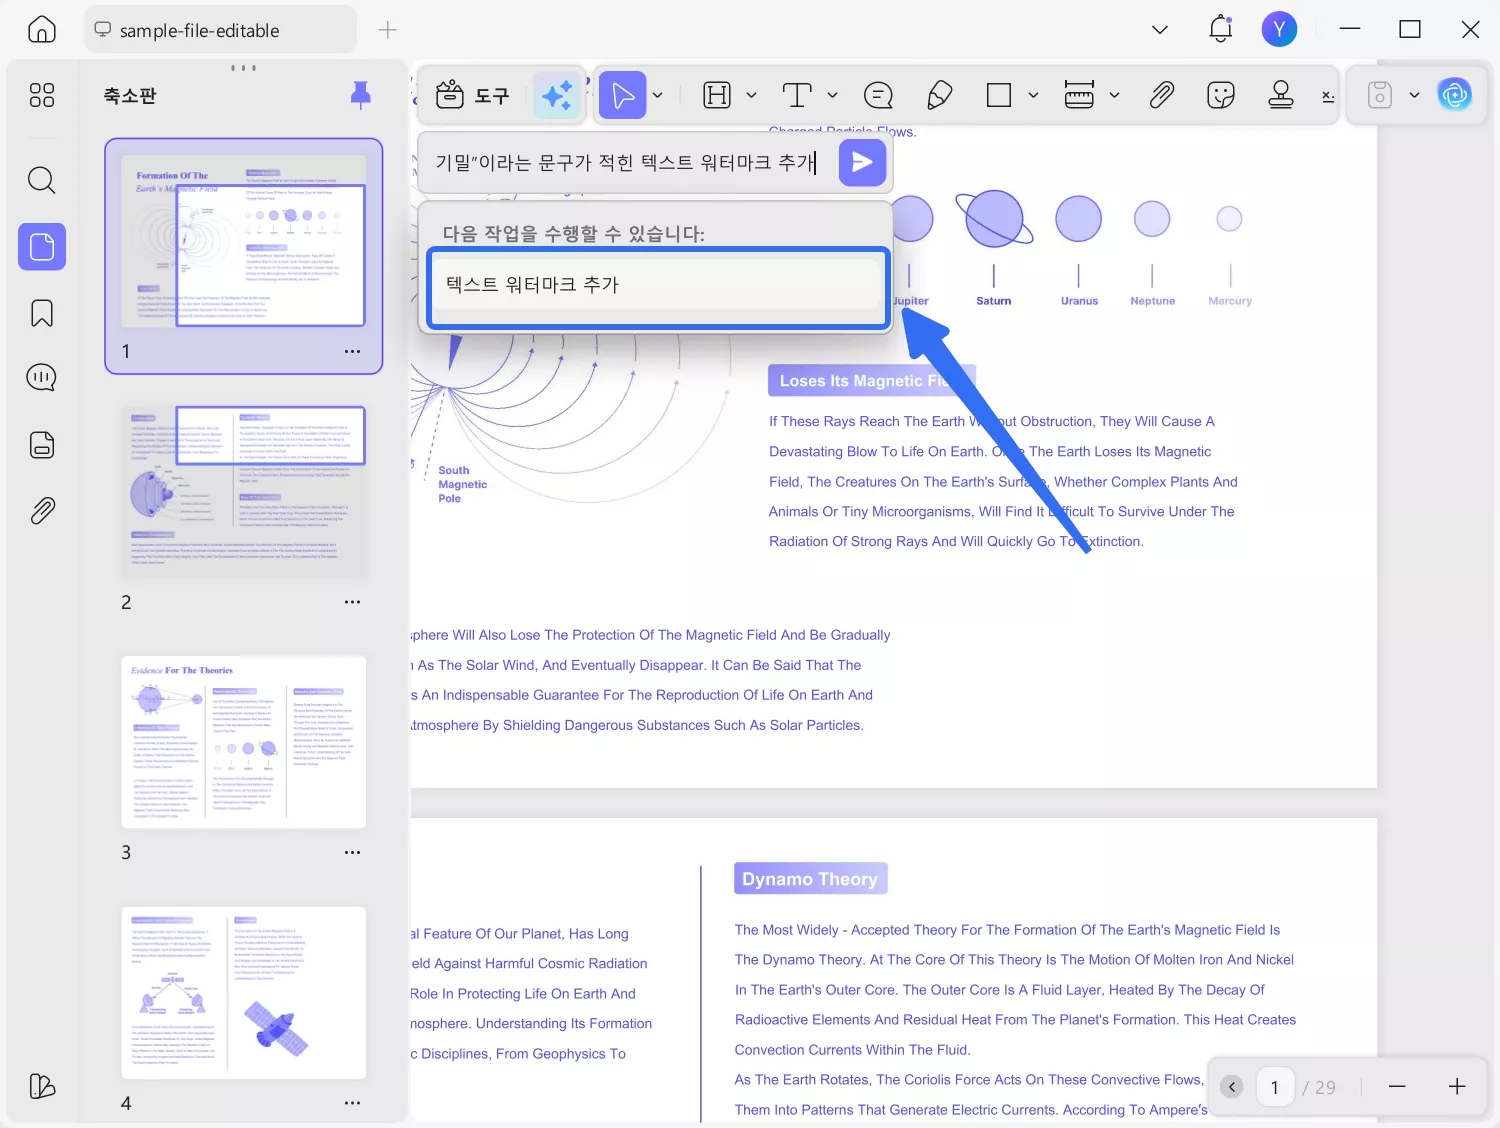The width and height of the screenshot is (1500, 1128).
Task: Select the highlight tool
Action: (x=717, y=95)
